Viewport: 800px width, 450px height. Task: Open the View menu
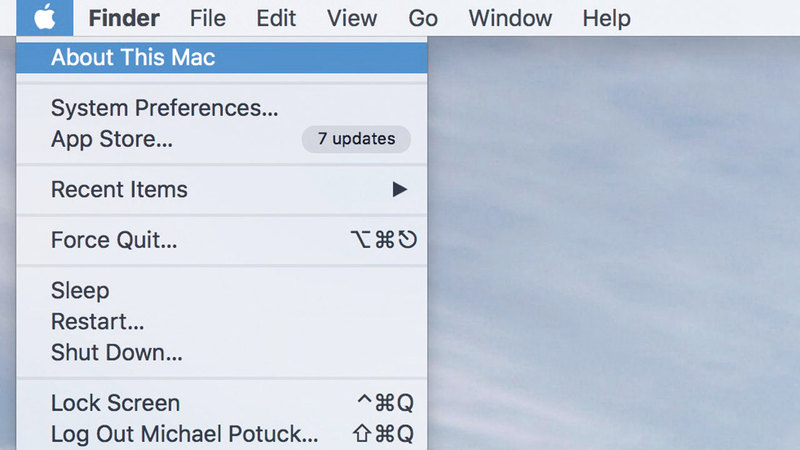pos(352,18)
